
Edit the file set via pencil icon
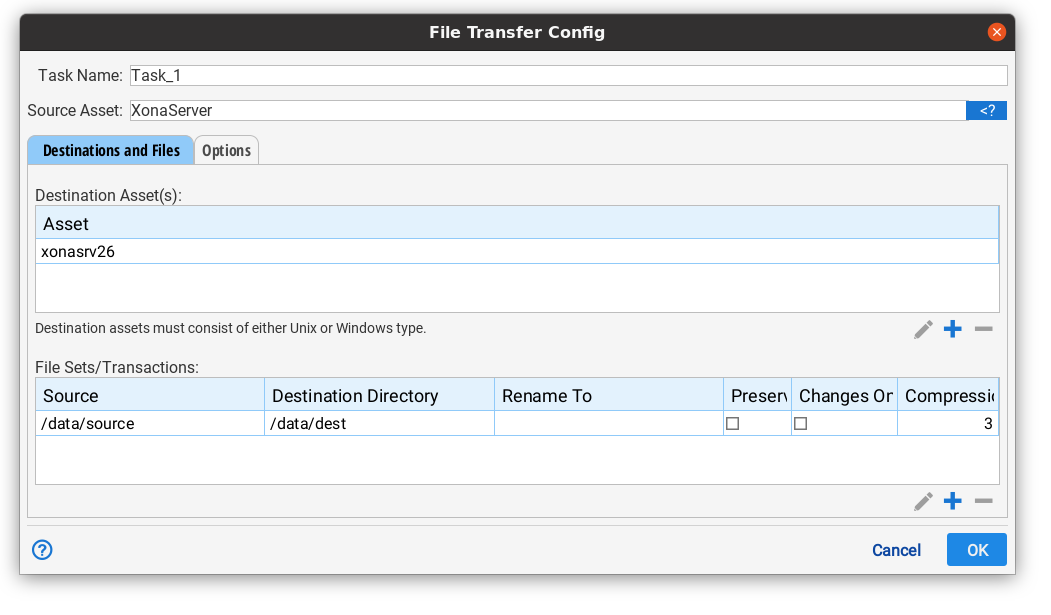click(922, 501)
